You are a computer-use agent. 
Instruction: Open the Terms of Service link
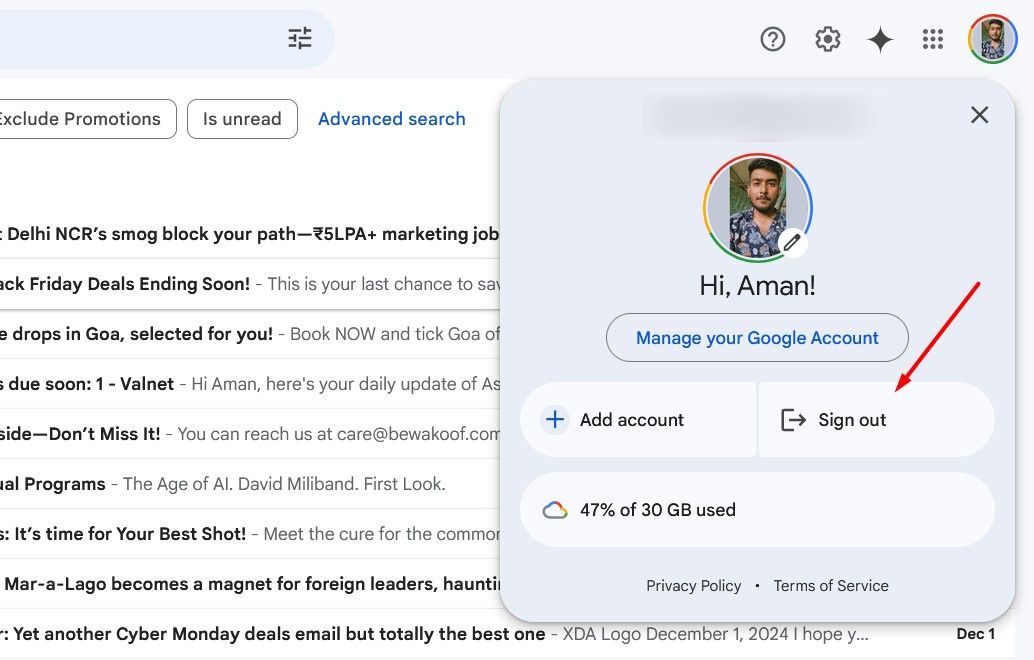[830, 586]
